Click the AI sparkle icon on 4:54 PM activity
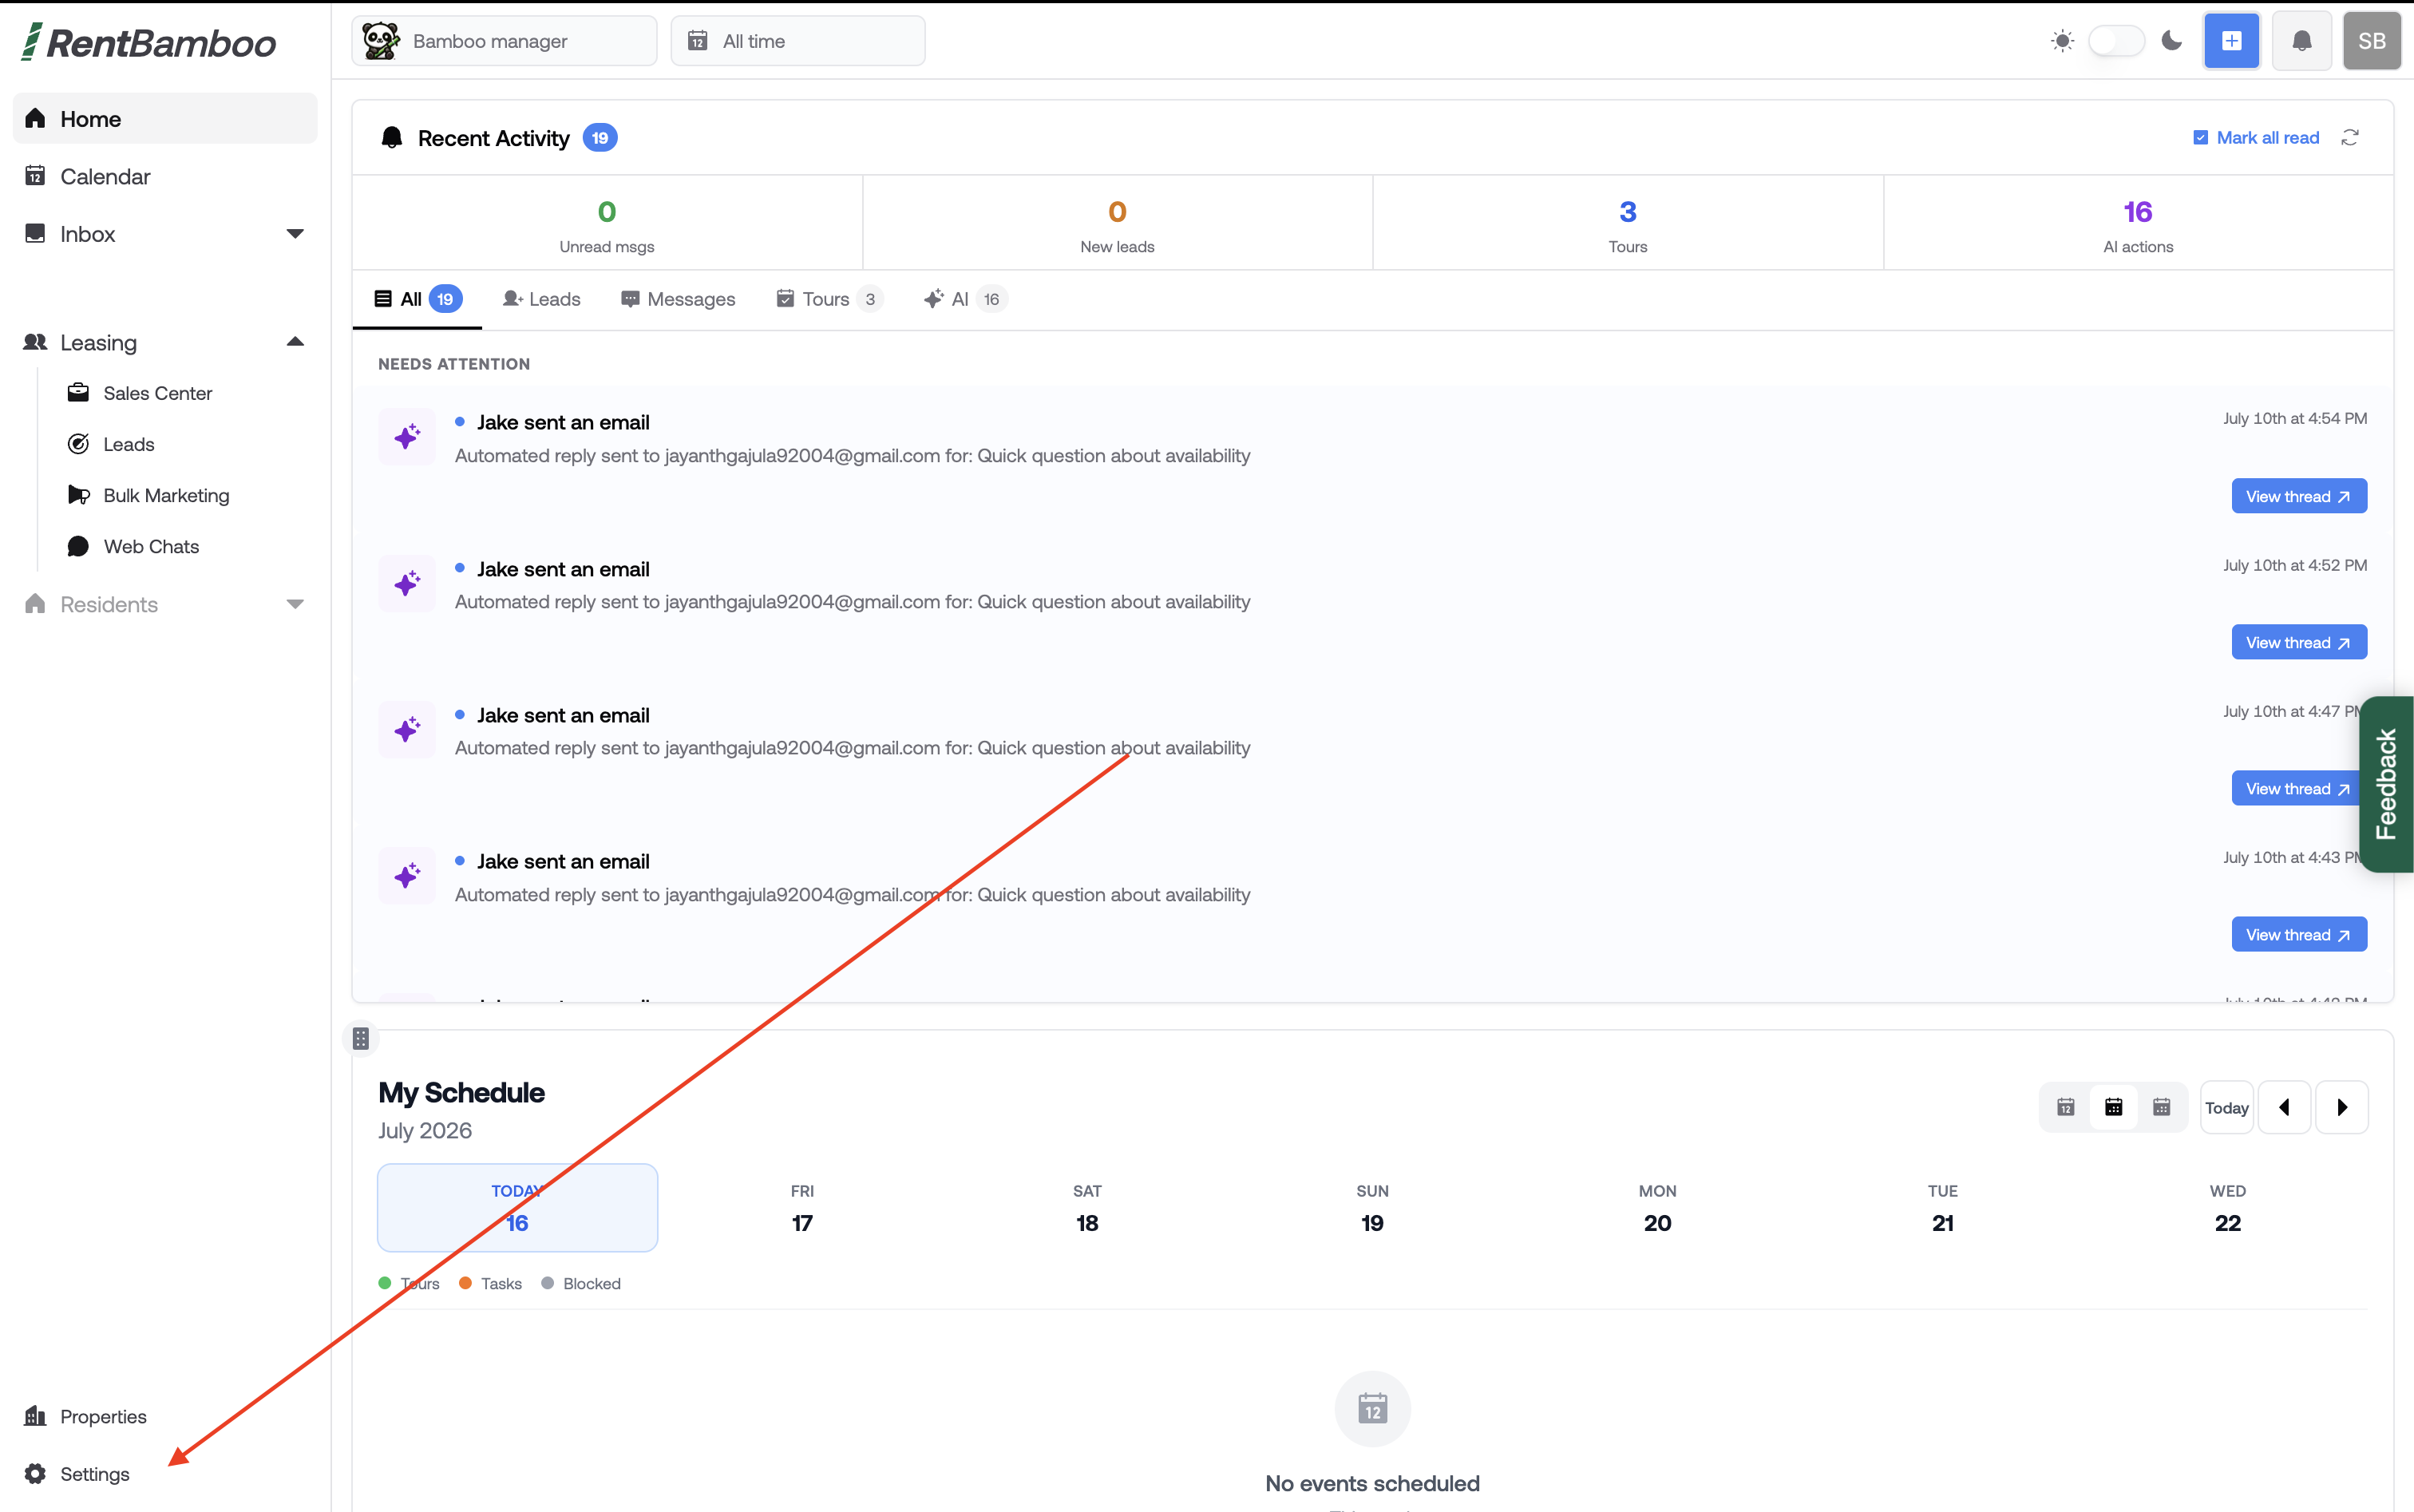 (x=407, y=436)
